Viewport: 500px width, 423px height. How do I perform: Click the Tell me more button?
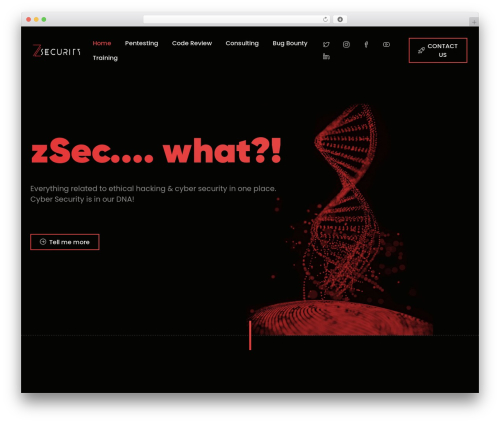pos(65,242)
